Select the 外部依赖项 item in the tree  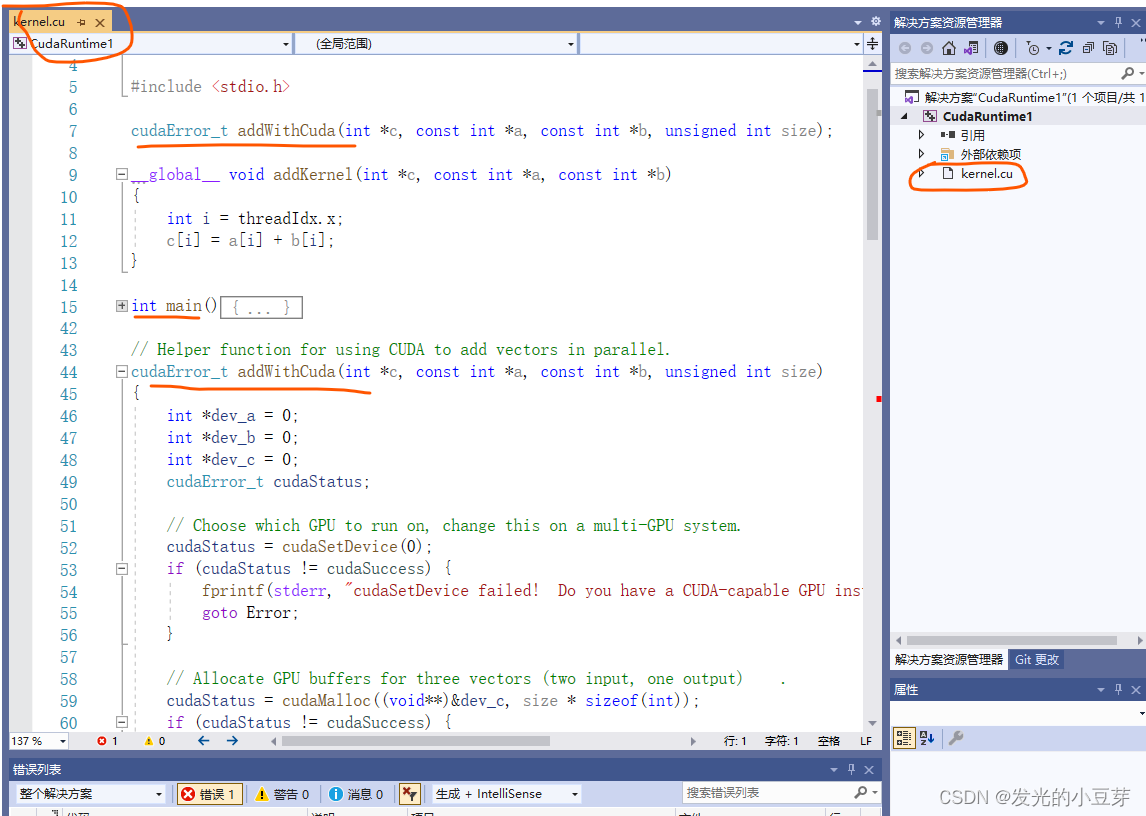[x=990, y=154]
